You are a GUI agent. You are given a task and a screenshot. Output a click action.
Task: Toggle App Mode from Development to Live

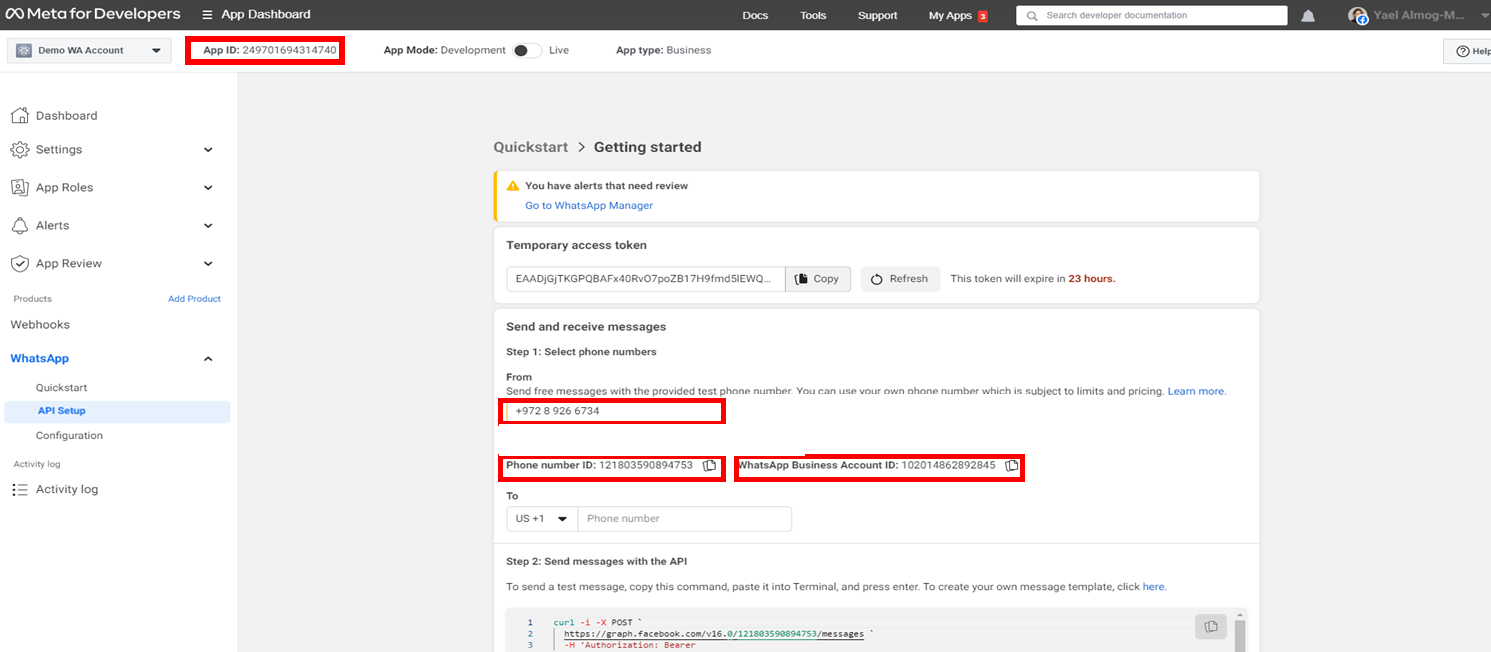click(x=527, y=50)
